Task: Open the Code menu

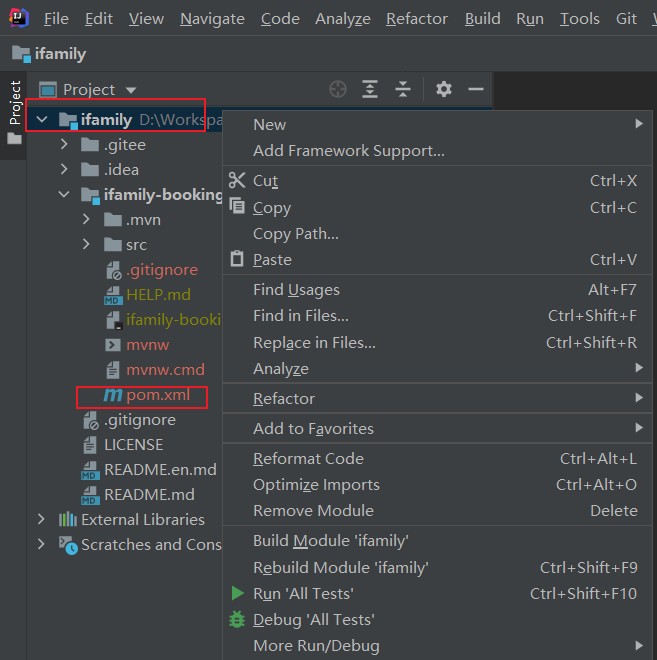Action: pyautogui.click(x=280, y=19)
